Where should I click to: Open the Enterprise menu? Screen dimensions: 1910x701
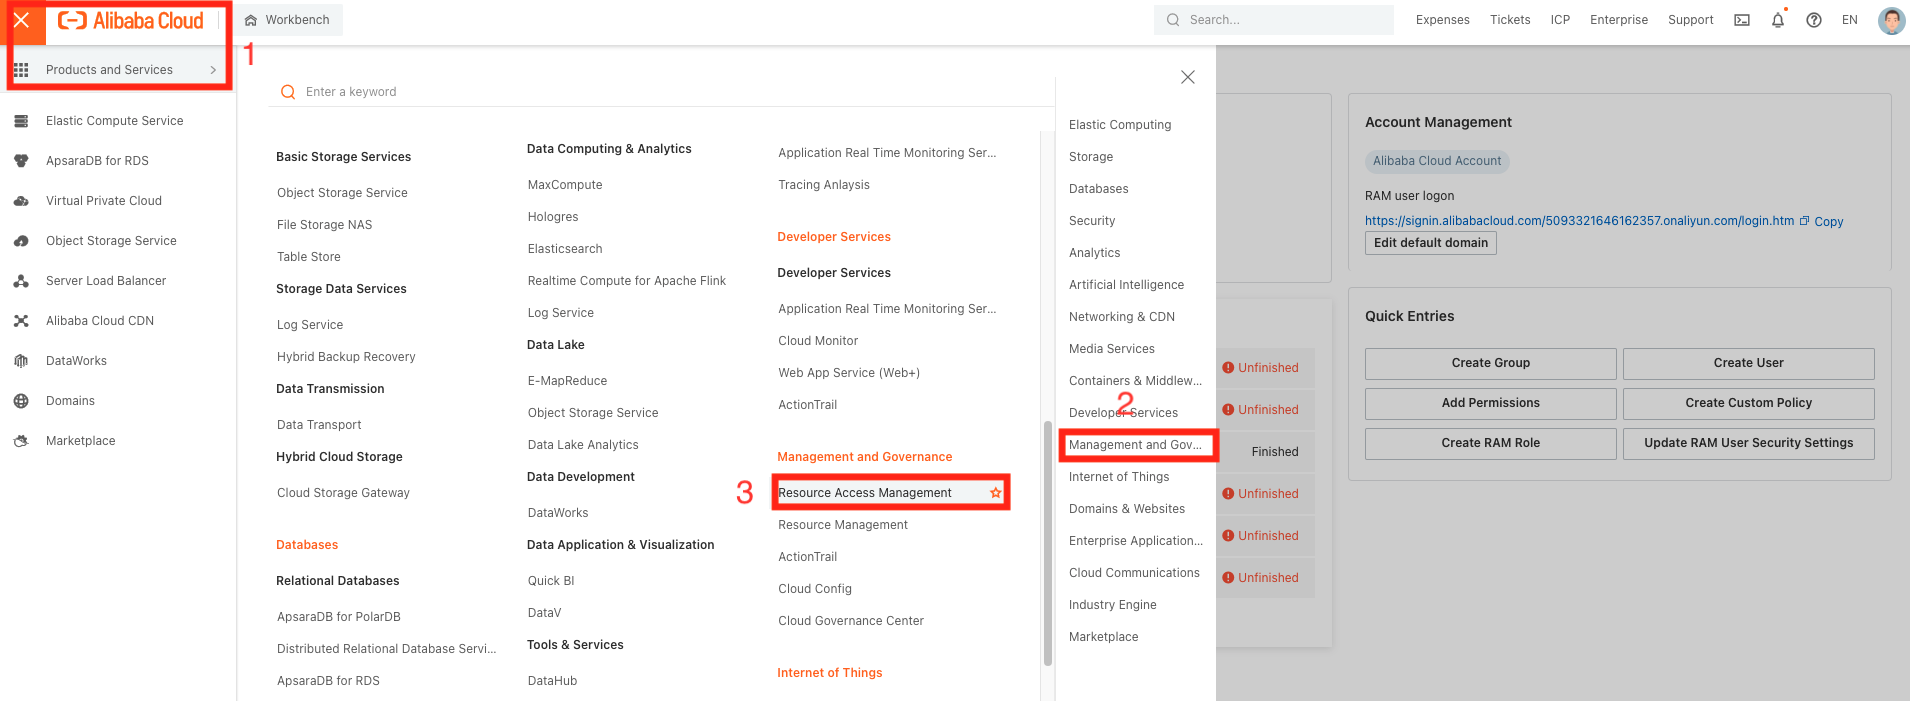1619,20
